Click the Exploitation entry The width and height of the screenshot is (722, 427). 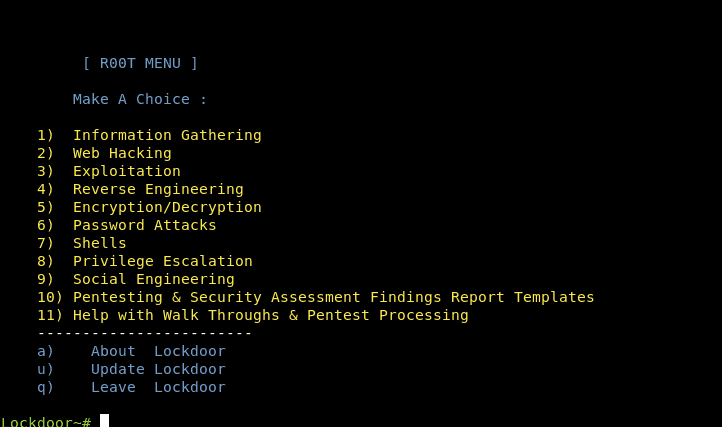point(127,171)
